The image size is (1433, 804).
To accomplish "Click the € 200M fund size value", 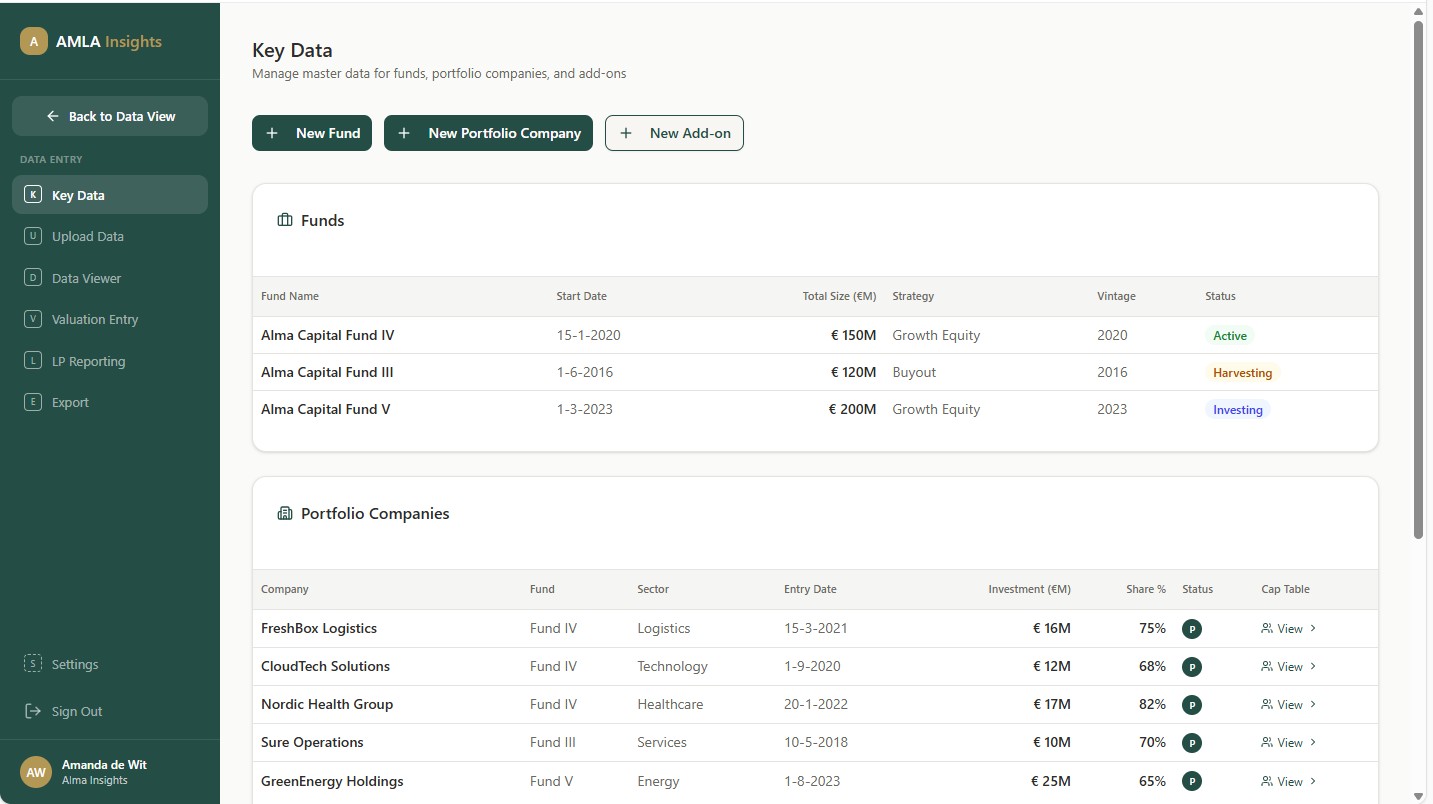I will coord(853,409).
